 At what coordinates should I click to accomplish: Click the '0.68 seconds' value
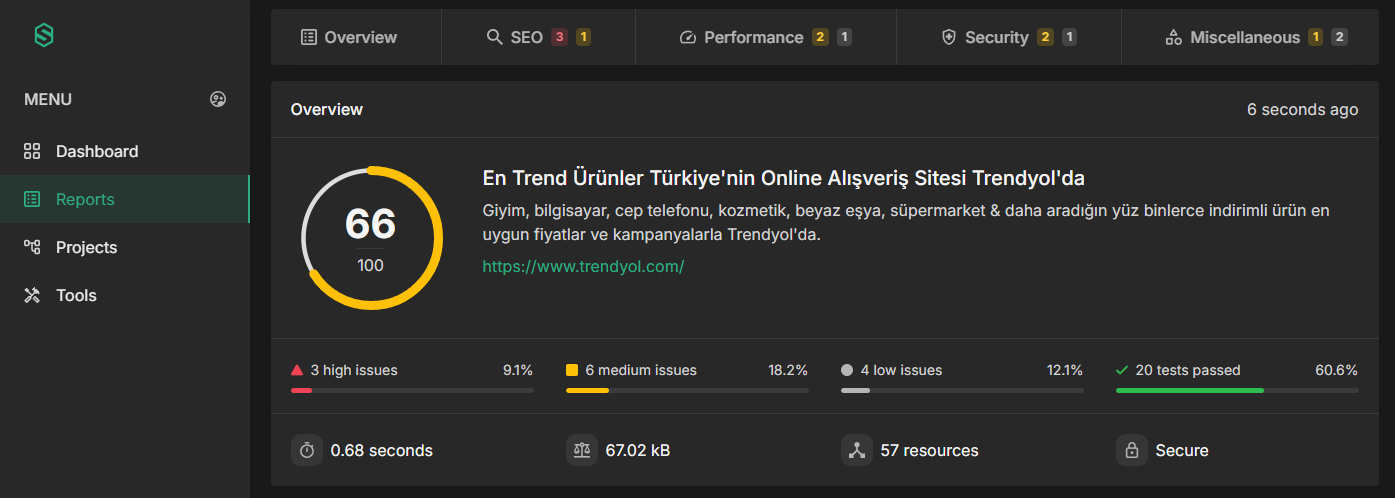(382, 450)
